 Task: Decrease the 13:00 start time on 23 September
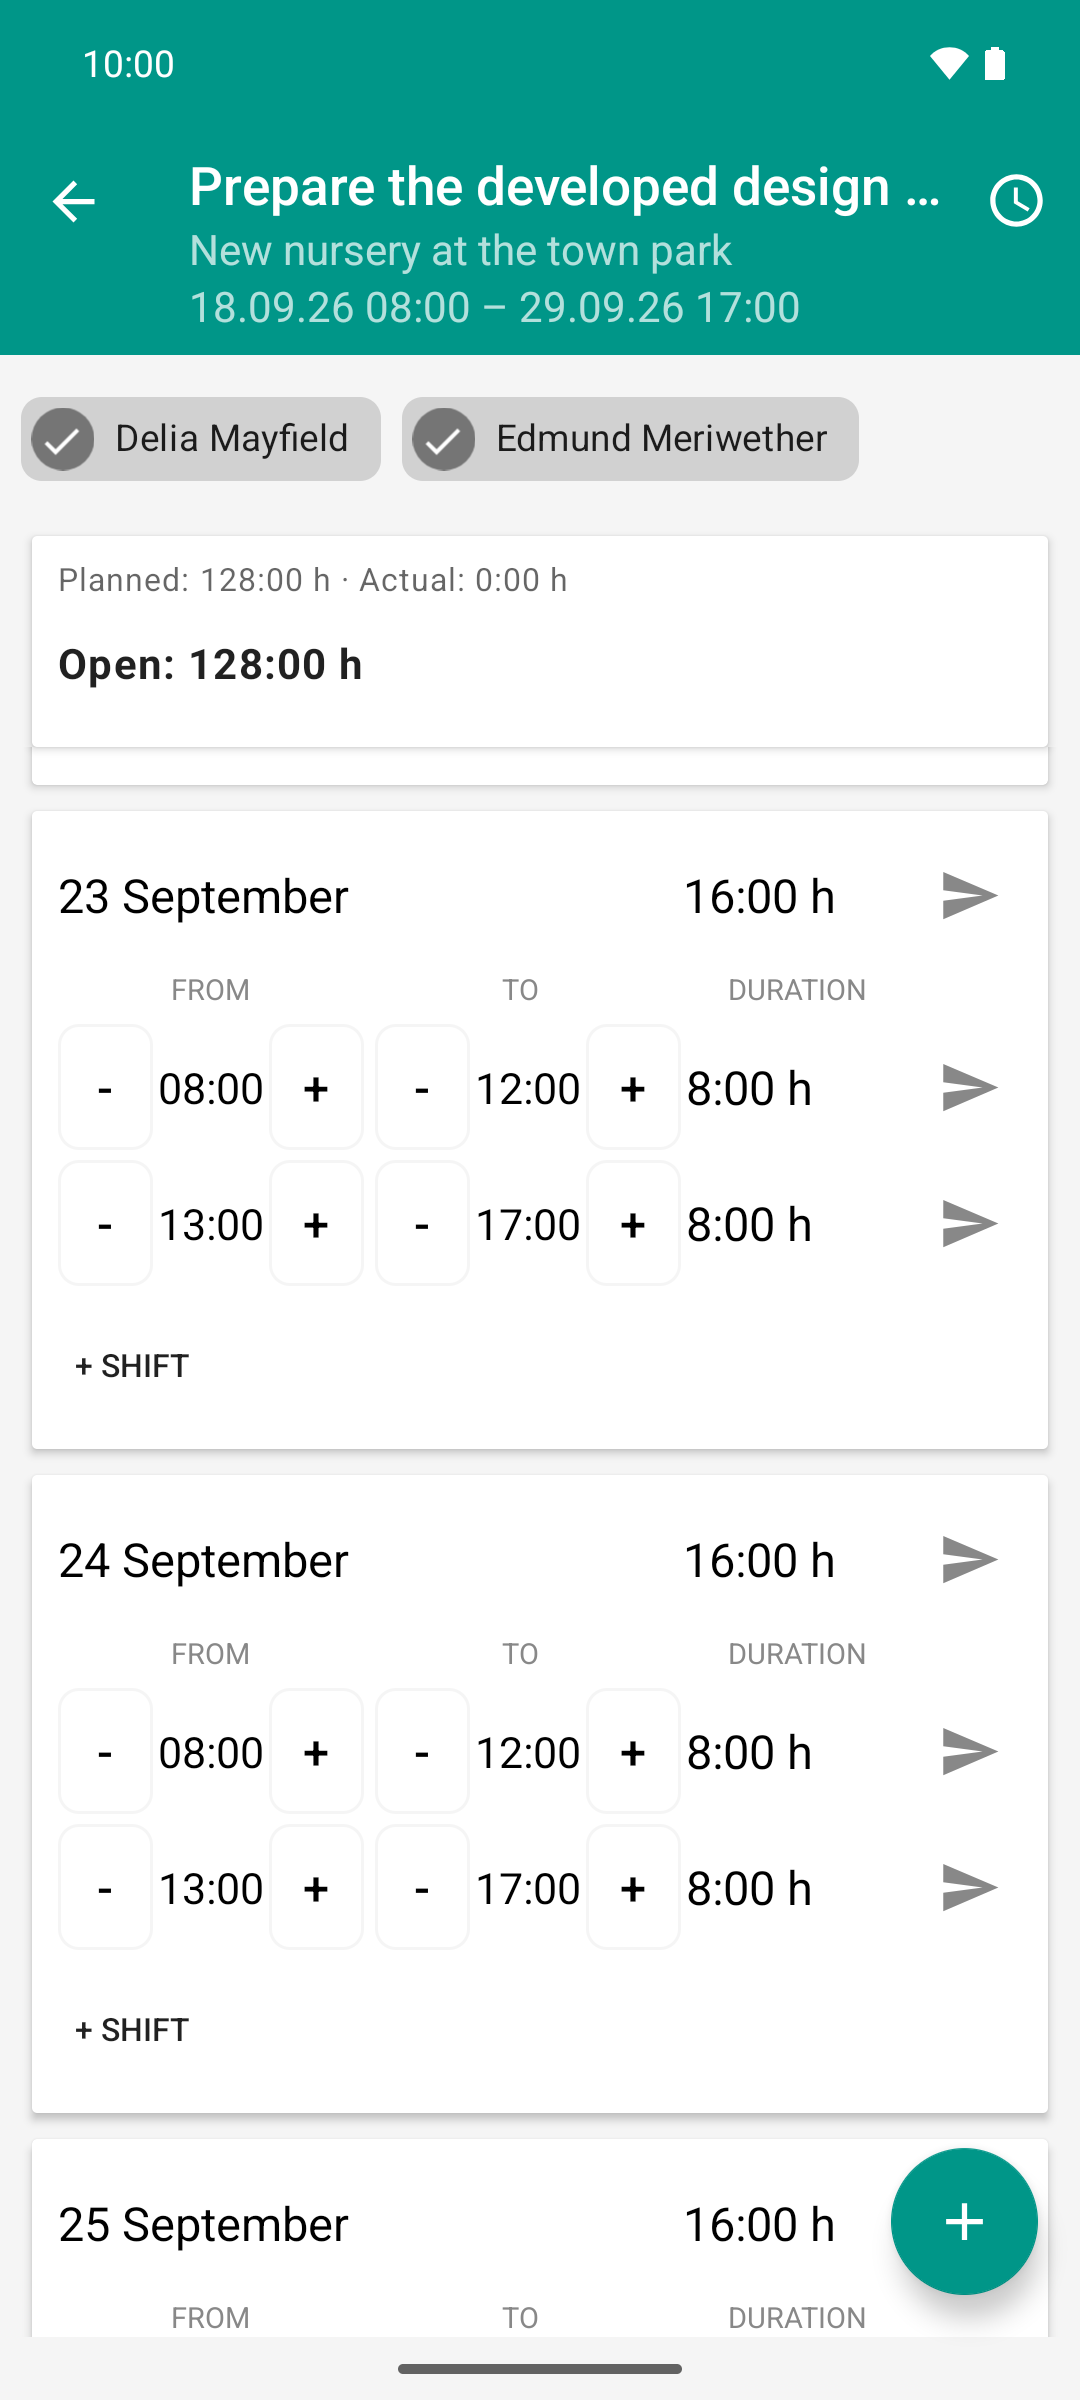coord(105,1223)
